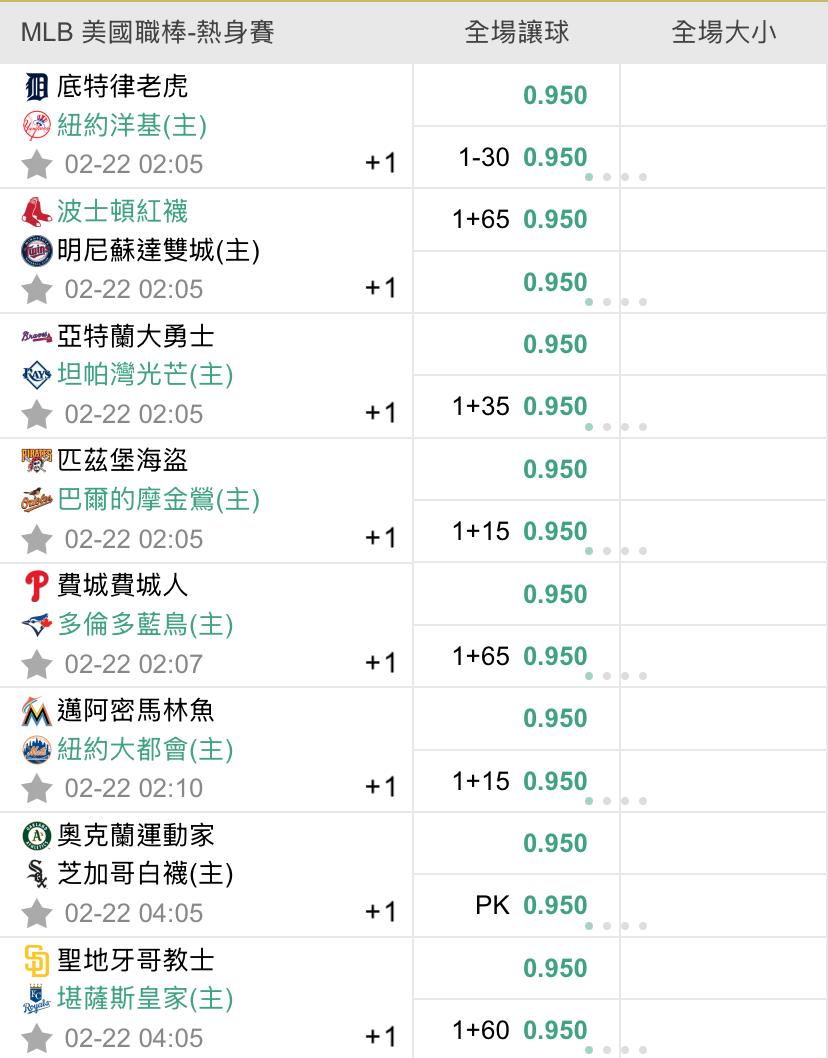The image size is (828, 1058).
Task: Click the Detroit Tigers team logo
Action: (36, 87)
